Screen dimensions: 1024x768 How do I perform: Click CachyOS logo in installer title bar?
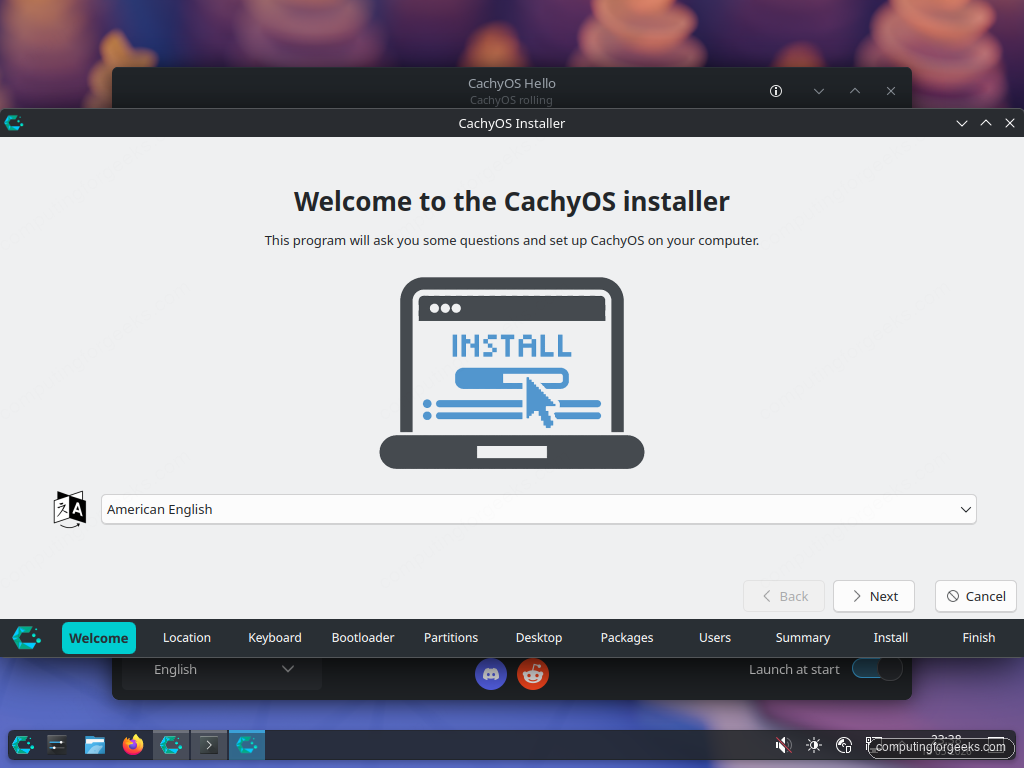pyautogui.click(x=14, y=123)
